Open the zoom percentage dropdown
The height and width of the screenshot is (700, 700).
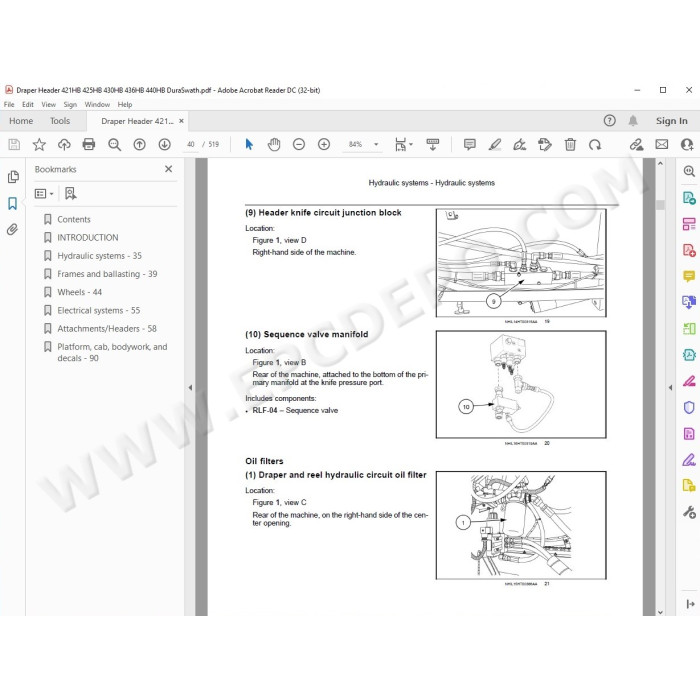point(376,144)
